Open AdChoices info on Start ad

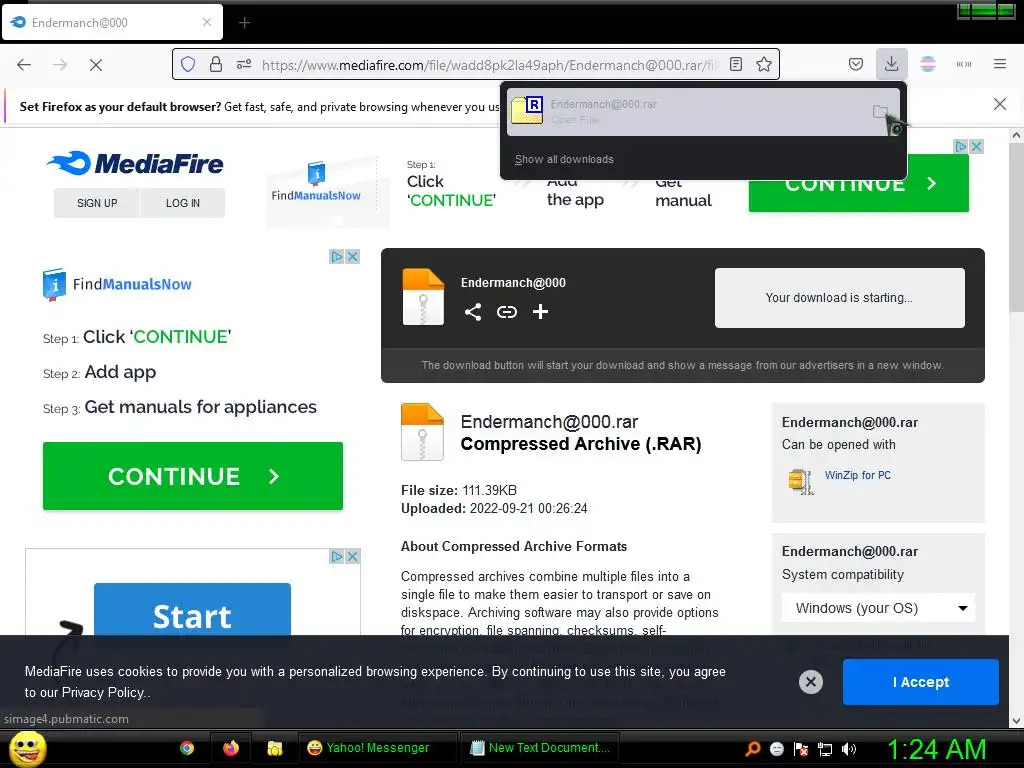pos(336,556)
